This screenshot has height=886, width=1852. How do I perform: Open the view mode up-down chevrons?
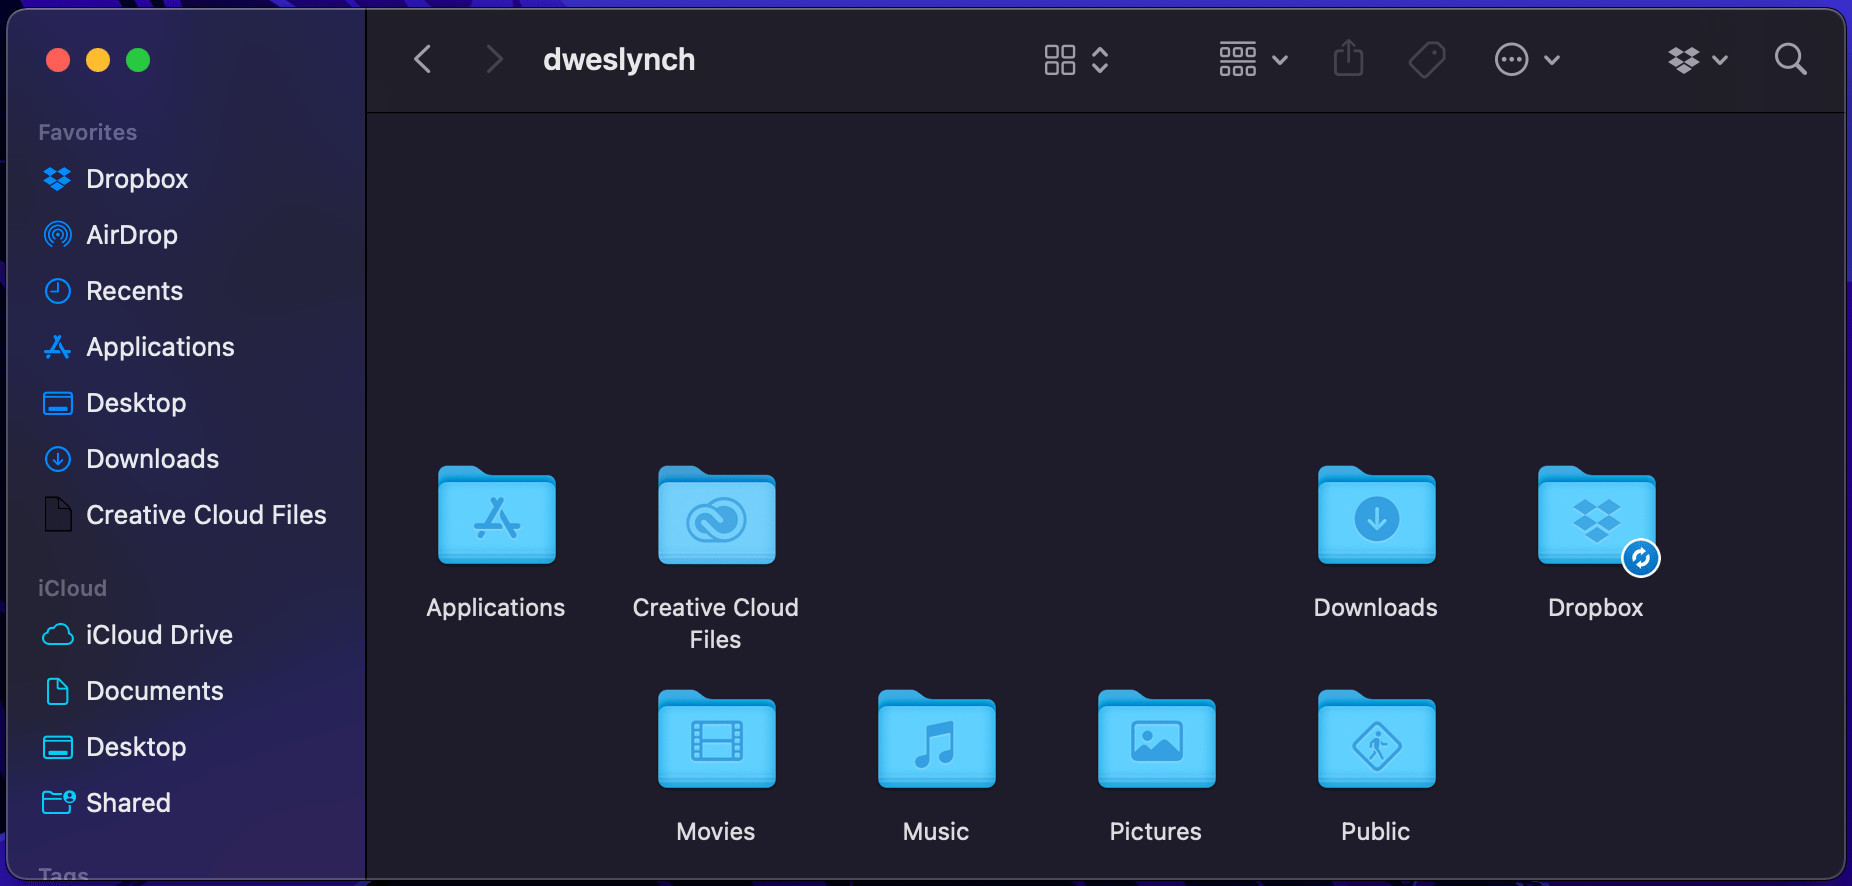(x=1100, y=60)
